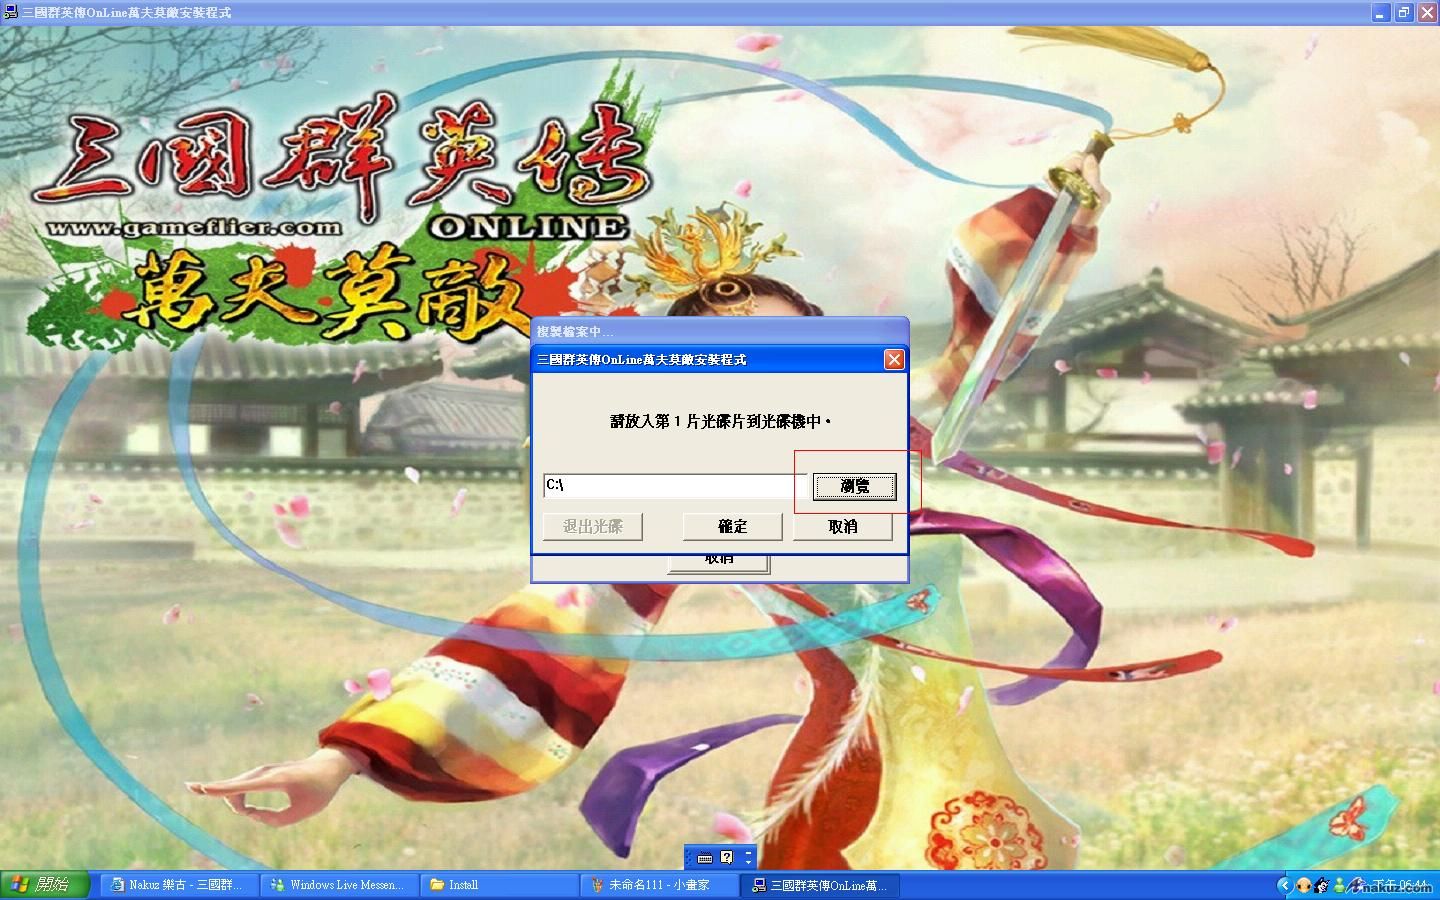Switch to the 未命名111 - 小畫家 taskbar item
The image size is (1440, 900).
pos(659,885)
